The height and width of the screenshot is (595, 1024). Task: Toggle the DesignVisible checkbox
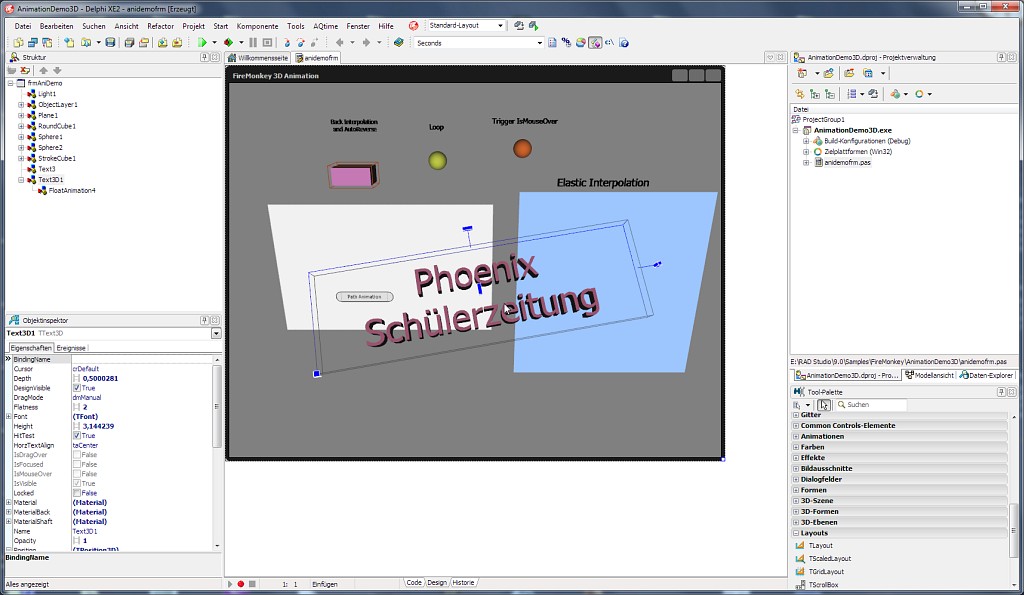coord(76,388)
